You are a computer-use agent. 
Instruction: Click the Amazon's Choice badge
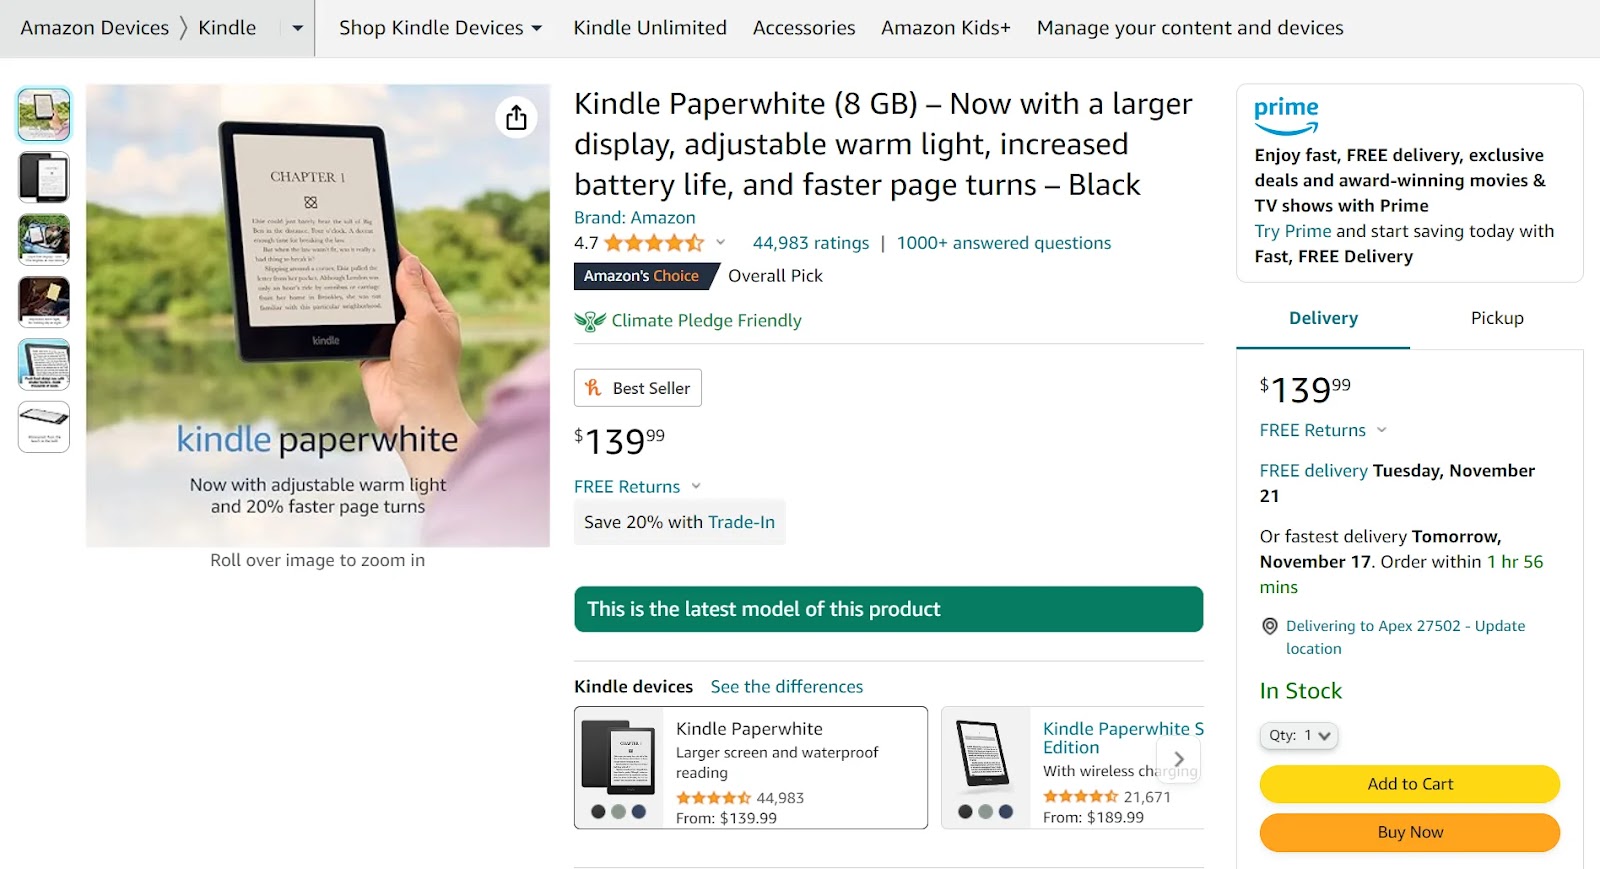644,276
